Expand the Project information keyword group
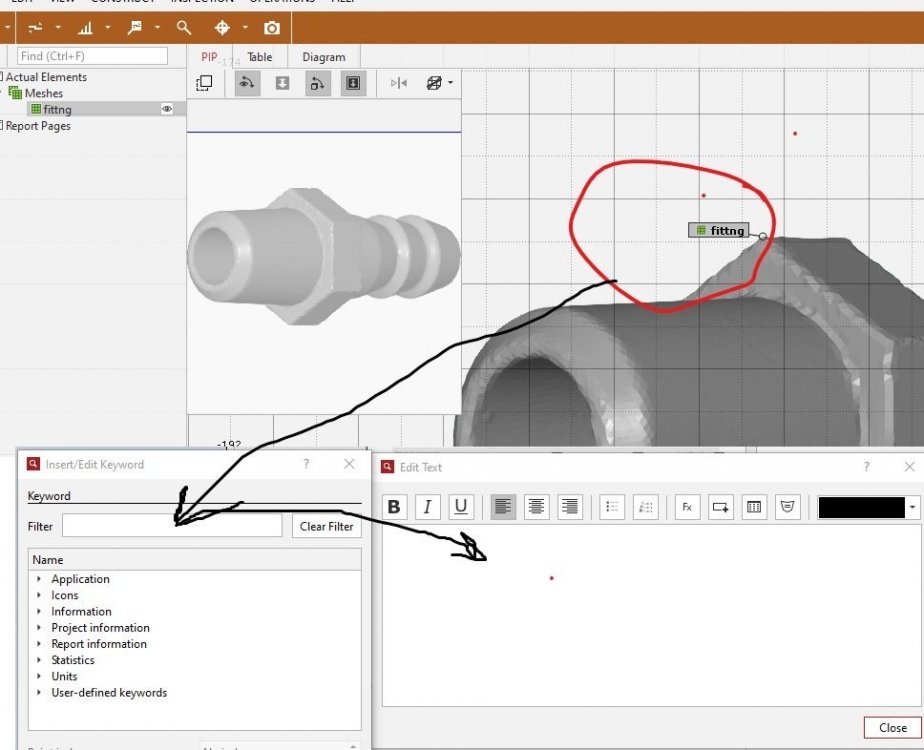The height and width of the screenshot is (750, 924). (x=39, y=628)
